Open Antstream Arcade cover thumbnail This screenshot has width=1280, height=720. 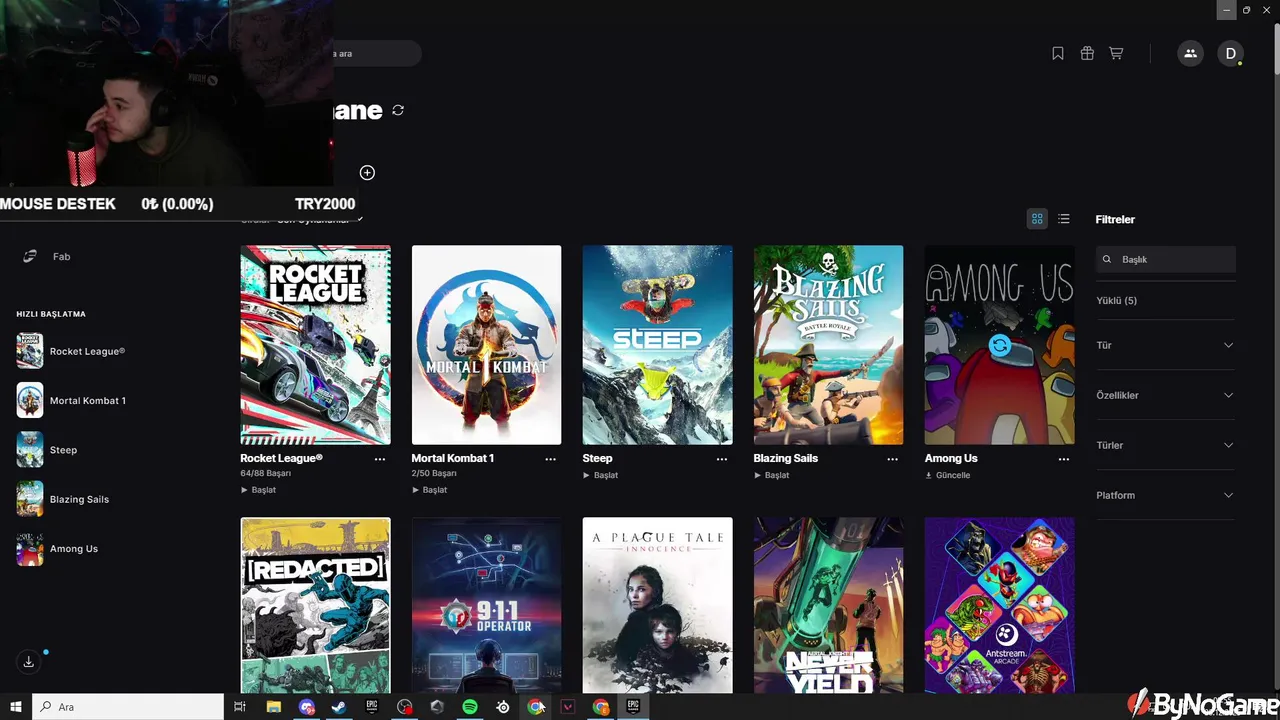[x=999, y=605]
